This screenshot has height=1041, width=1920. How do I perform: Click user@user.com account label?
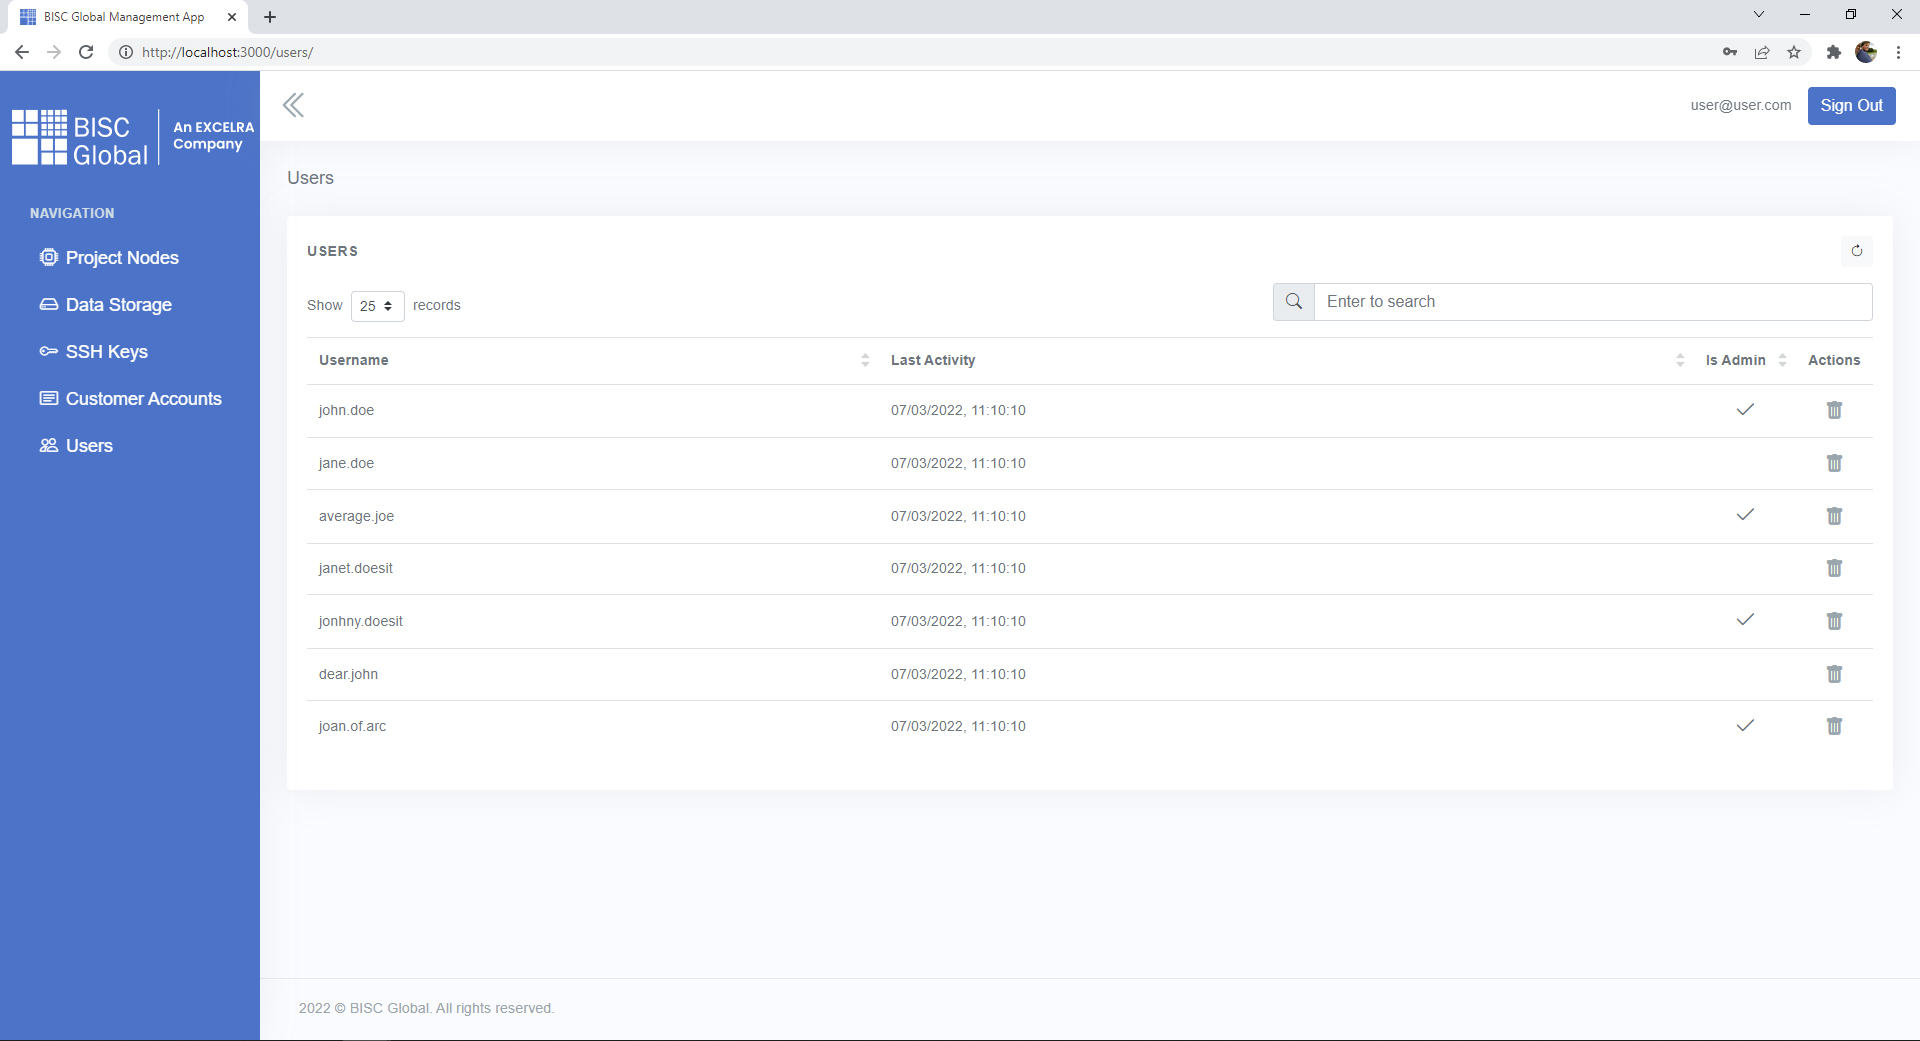1741,105
